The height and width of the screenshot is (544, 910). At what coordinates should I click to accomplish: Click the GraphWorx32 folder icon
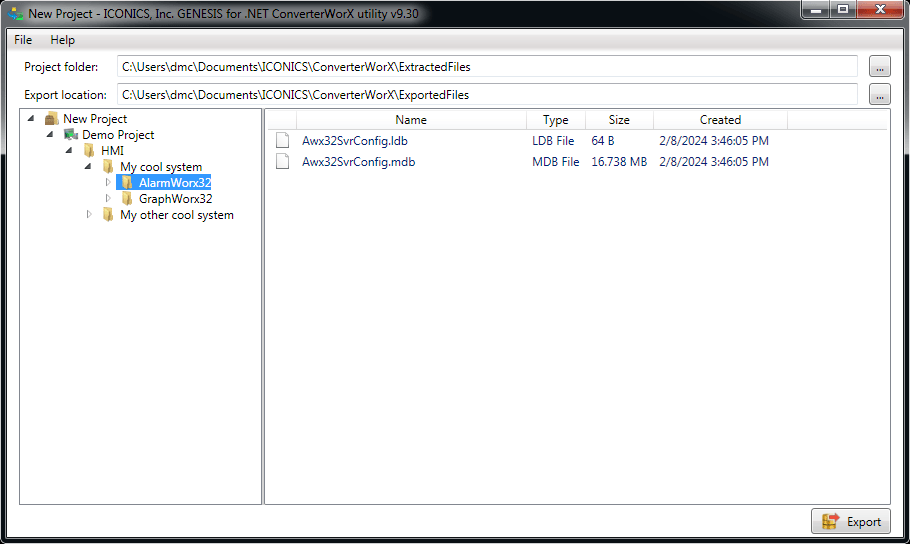pyautogui.click(x=127, y=199)
